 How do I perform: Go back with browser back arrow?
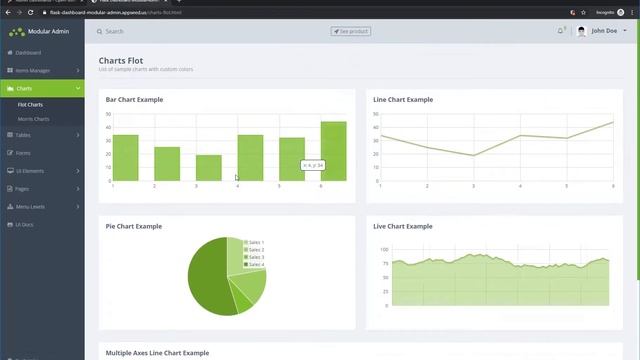pos(8,13)
